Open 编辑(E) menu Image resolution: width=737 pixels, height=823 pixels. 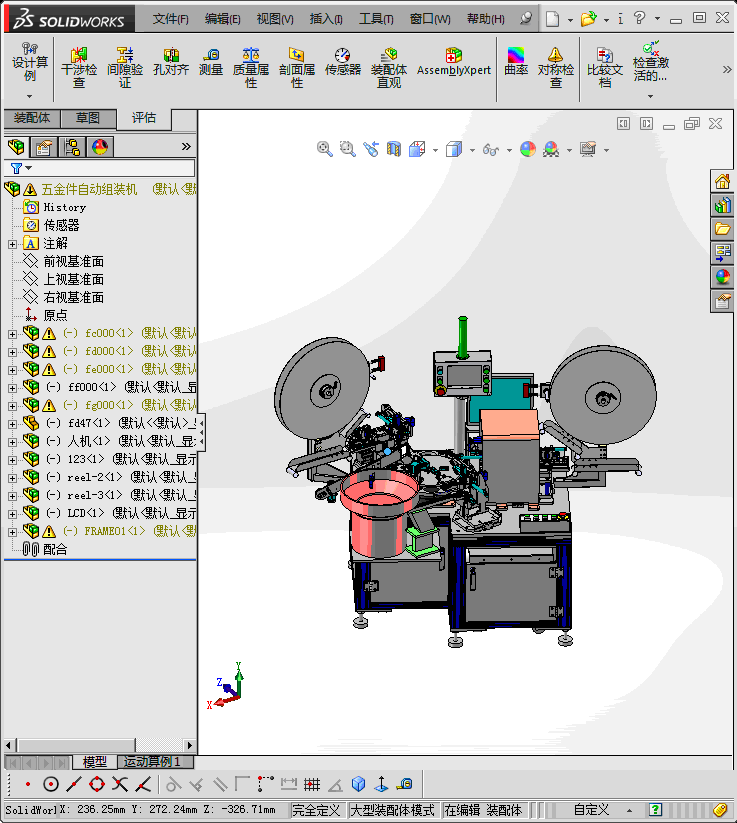[223, 19]
